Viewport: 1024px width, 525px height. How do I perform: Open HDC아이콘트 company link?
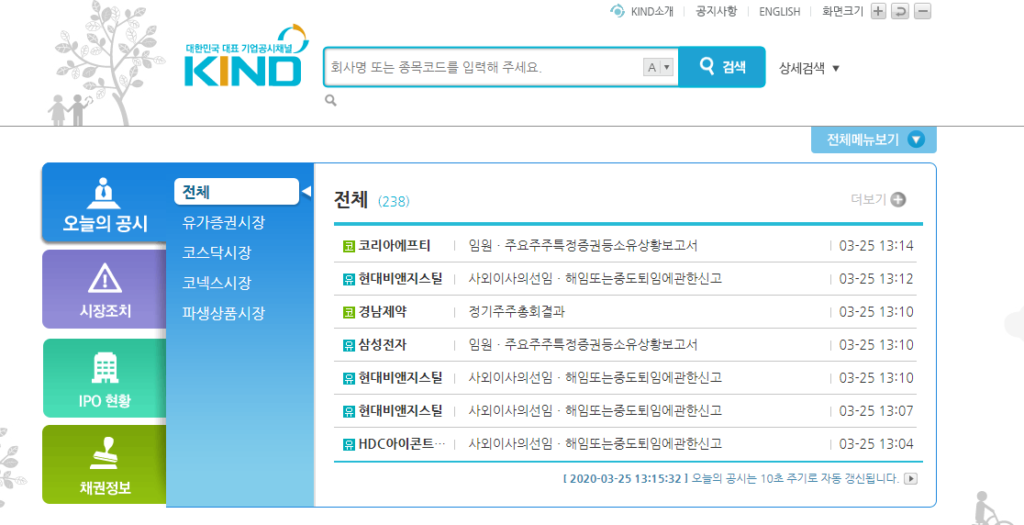402,445
